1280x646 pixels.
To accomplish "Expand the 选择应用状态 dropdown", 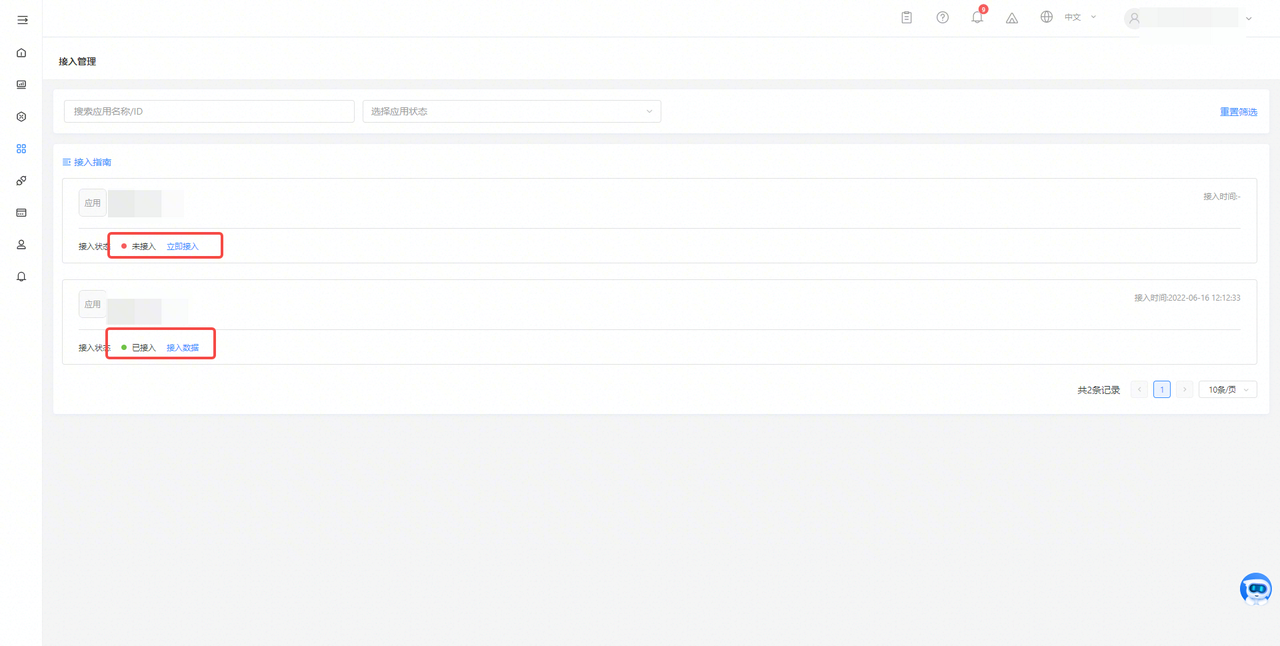I will pyautogui.click(x=511, y=111).
